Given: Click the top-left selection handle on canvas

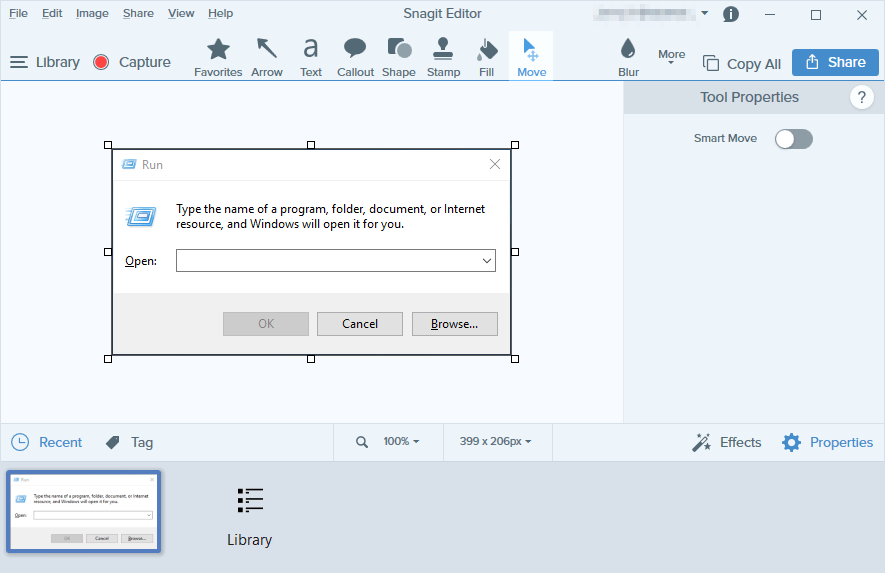Looking at the screenshot, I should (108, 145).
